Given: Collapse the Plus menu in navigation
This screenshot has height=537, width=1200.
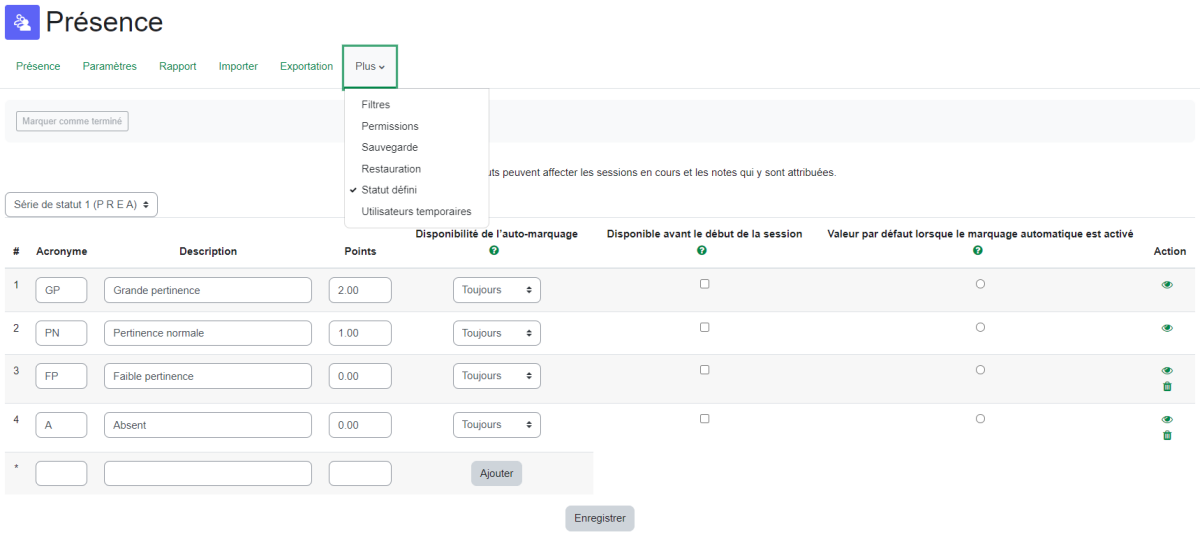Looking at the screenshot, I should [370, 67].
